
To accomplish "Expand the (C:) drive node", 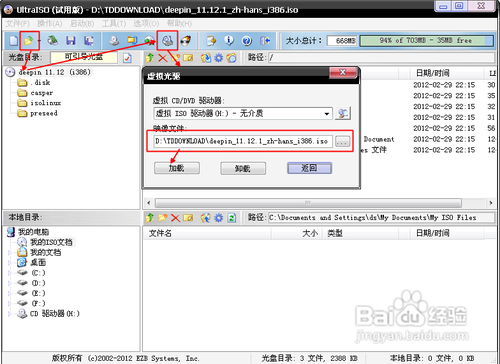I will pos(9,273).
